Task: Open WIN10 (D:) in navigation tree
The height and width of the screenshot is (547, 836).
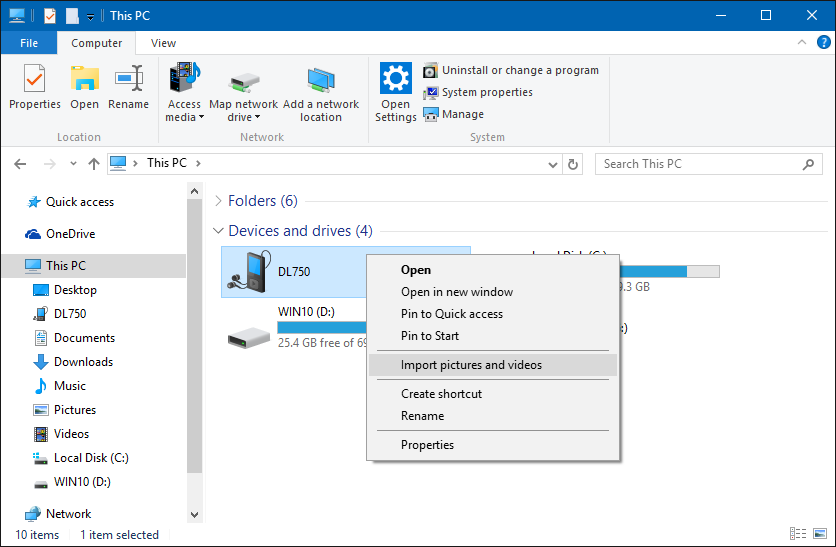Action: [x=72, y=481]
